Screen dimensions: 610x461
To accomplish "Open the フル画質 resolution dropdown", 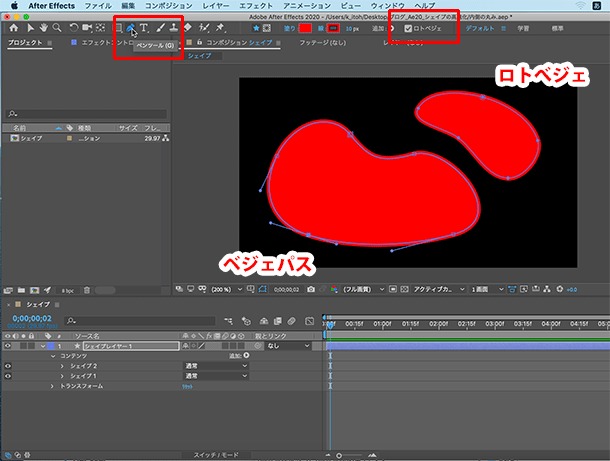I will [363, 289].
